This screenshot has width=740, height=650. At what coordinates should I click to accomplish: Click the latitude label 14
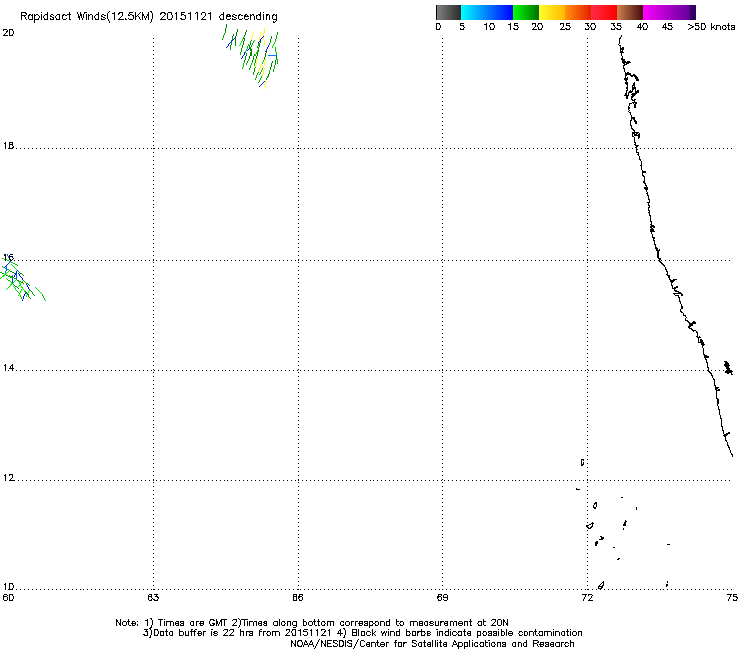(x=8, y=368)
